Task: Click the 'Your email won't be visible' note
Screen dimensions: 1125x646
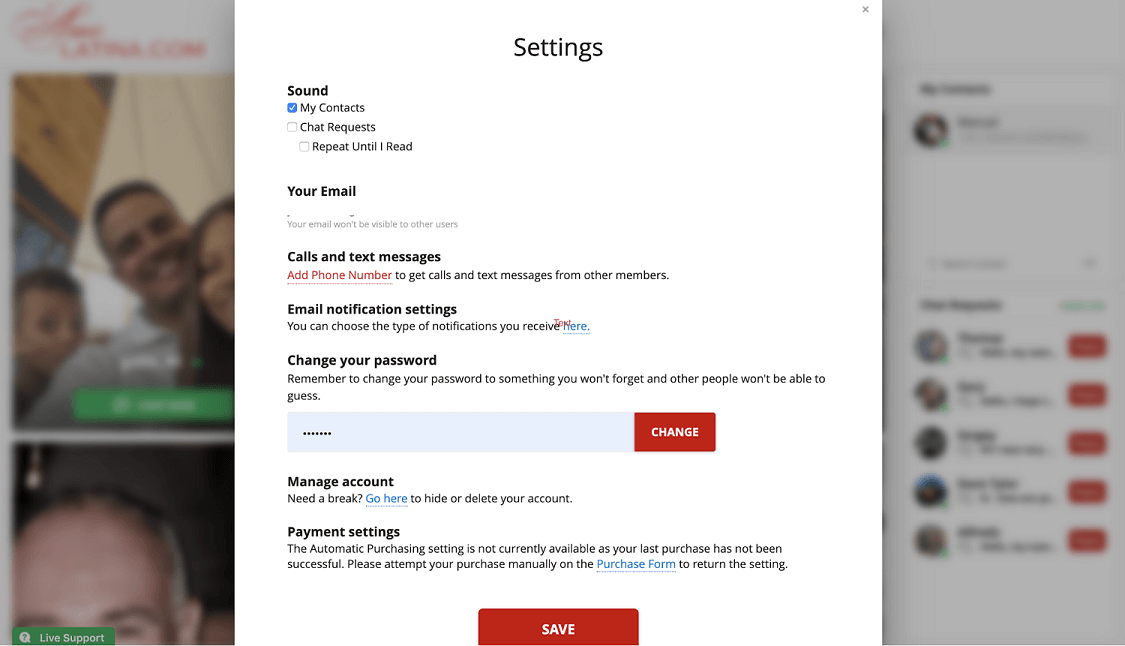Action: (372, 224)
